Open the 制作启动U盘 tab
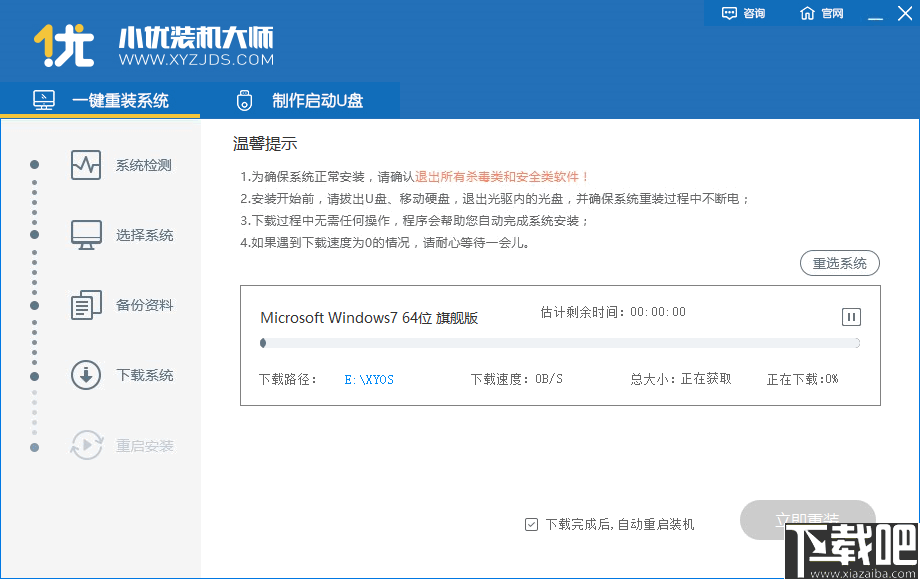 [300, 100]
